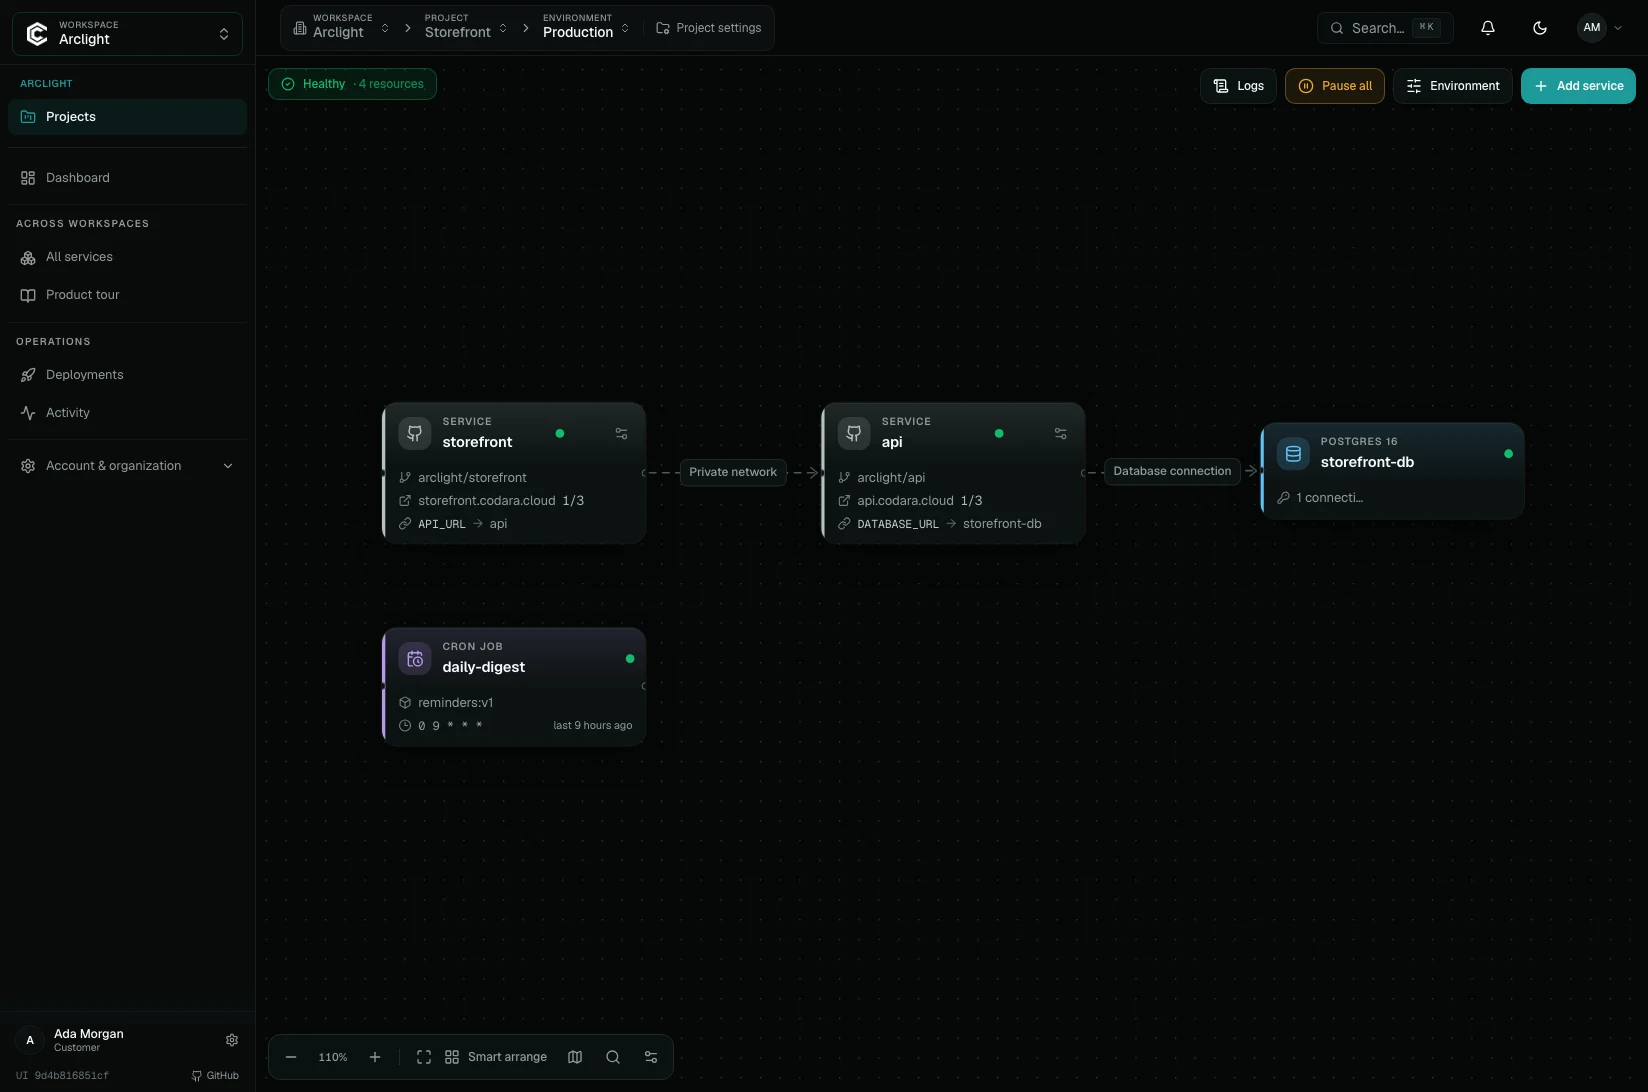This screenshot has width=1648, height=1092.
Task: Click storefront service green status dot
Action: pos(560,434)
